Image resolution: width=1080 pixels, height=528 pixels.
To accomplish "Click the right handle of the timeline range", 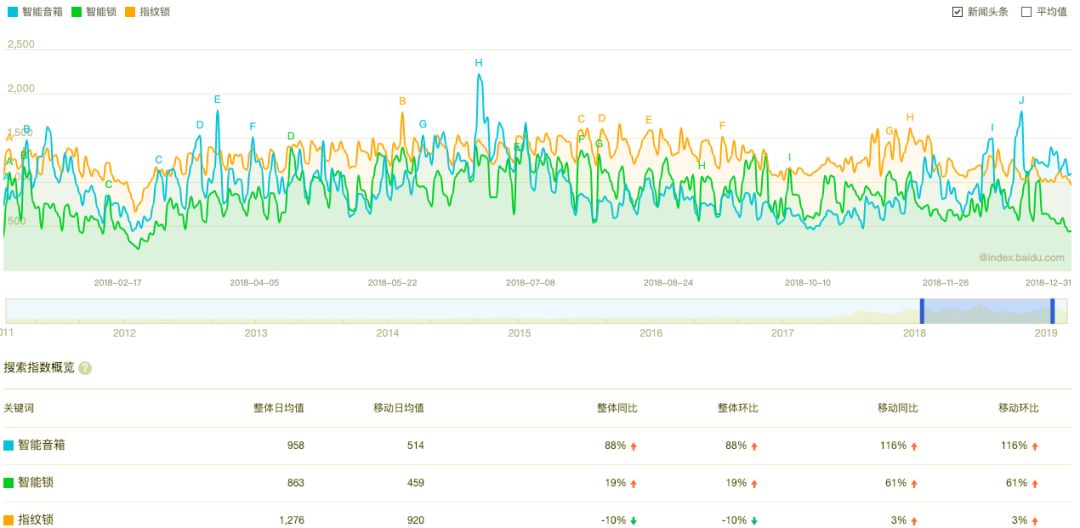I will pos(1053,311).
